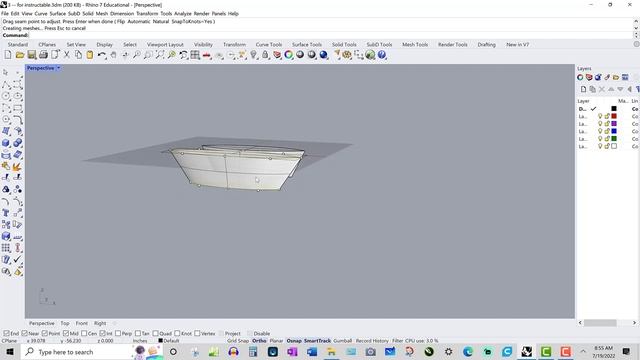Screen dimensions: 640x360
Task: Click the Print icon in the toolbar
Action: pyautogui.click(x=43, y=55)
